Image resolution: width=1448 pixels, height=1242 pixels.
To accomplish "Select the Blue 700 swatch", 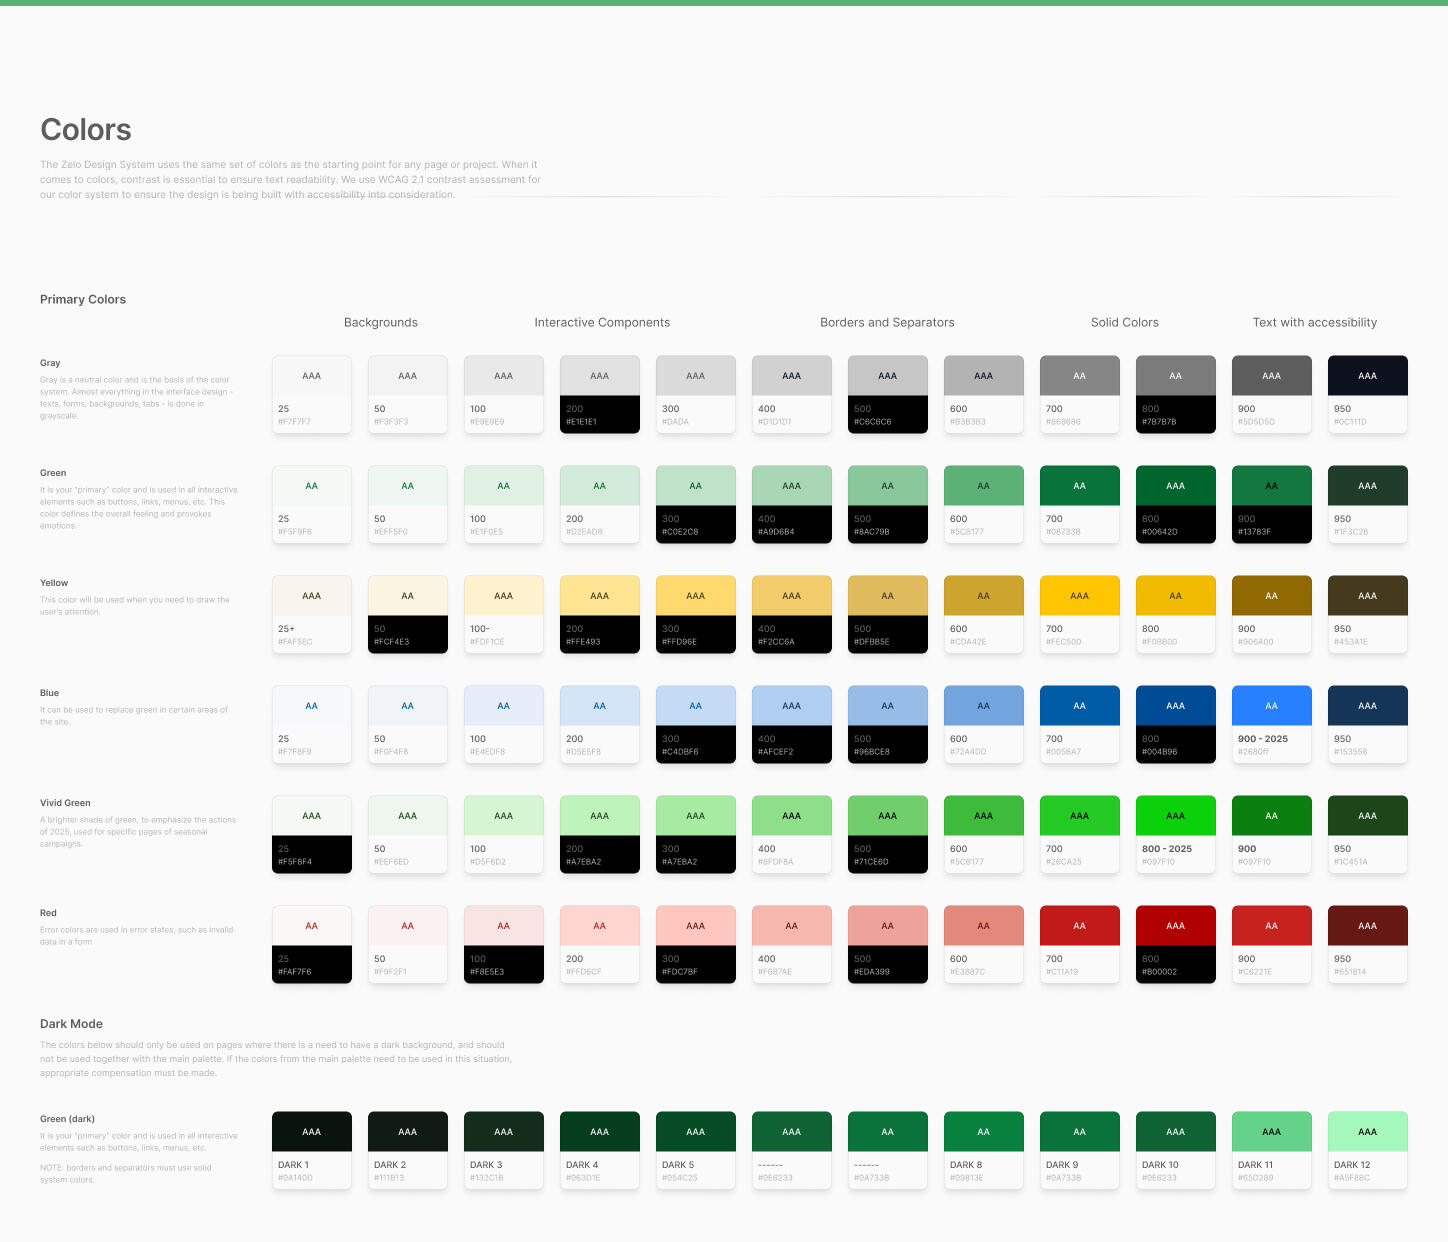I will coord(1080,724).
